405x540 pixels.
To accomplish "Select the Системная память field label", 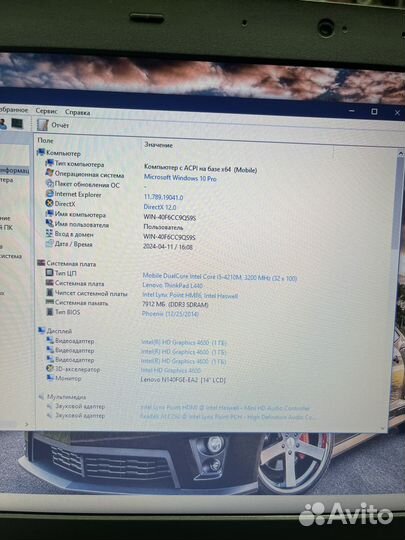I will point(82,303).
